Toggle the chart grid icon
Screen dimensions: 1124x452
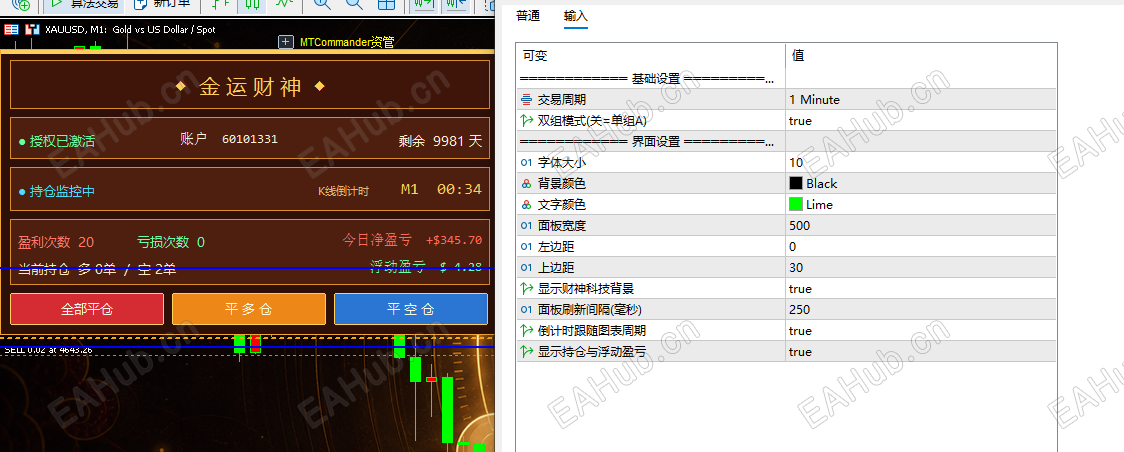click(386, 4)
